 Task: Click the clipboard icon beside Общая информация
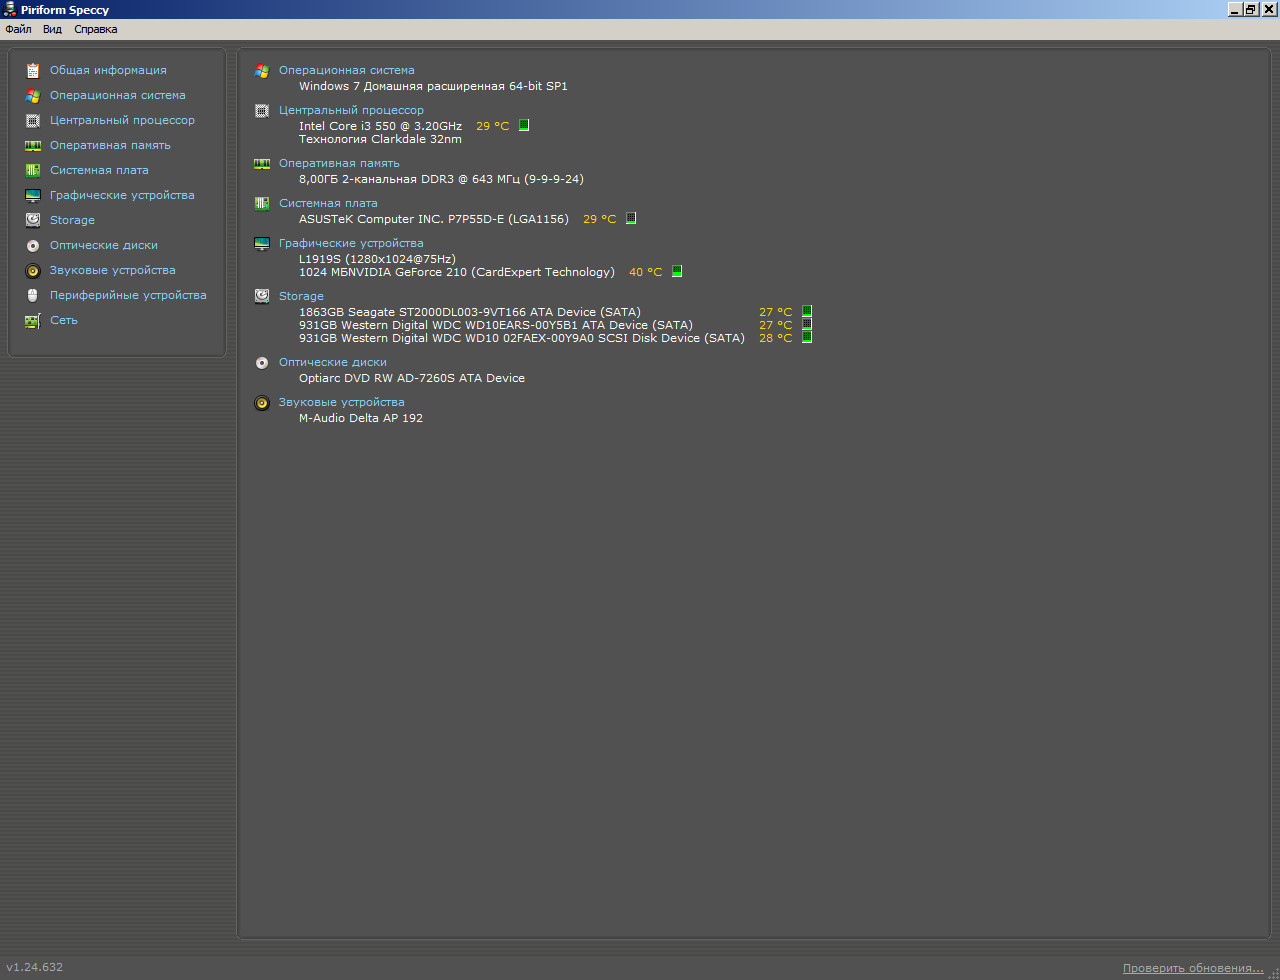(x=33, y=70)
